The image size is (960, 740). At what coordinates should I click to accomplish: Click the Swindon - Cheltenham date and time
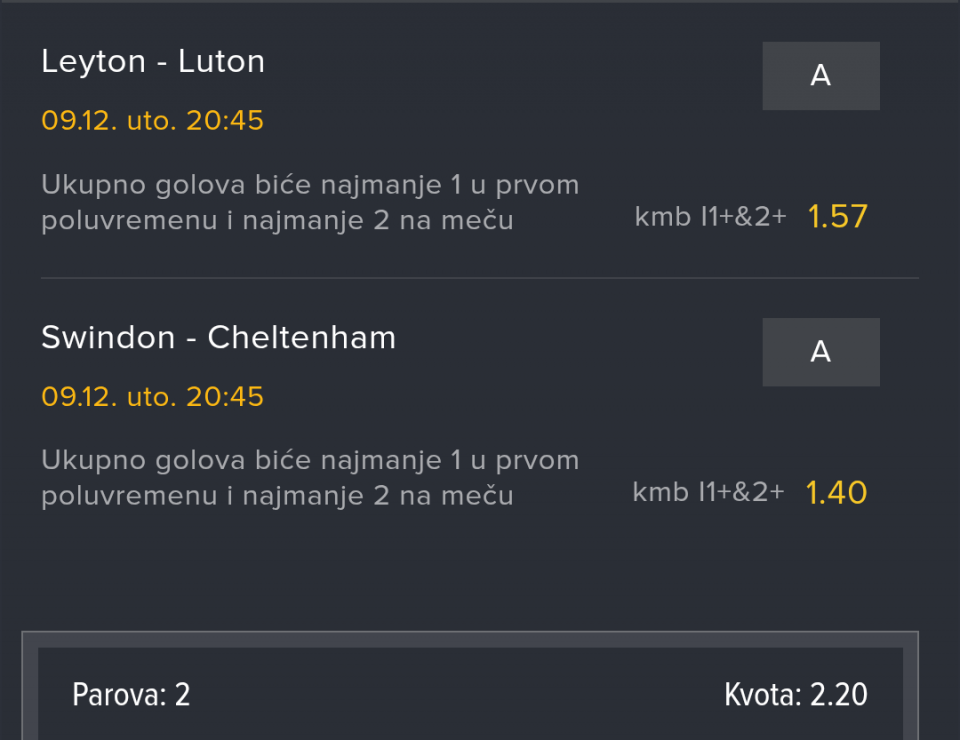coord(152,397)
